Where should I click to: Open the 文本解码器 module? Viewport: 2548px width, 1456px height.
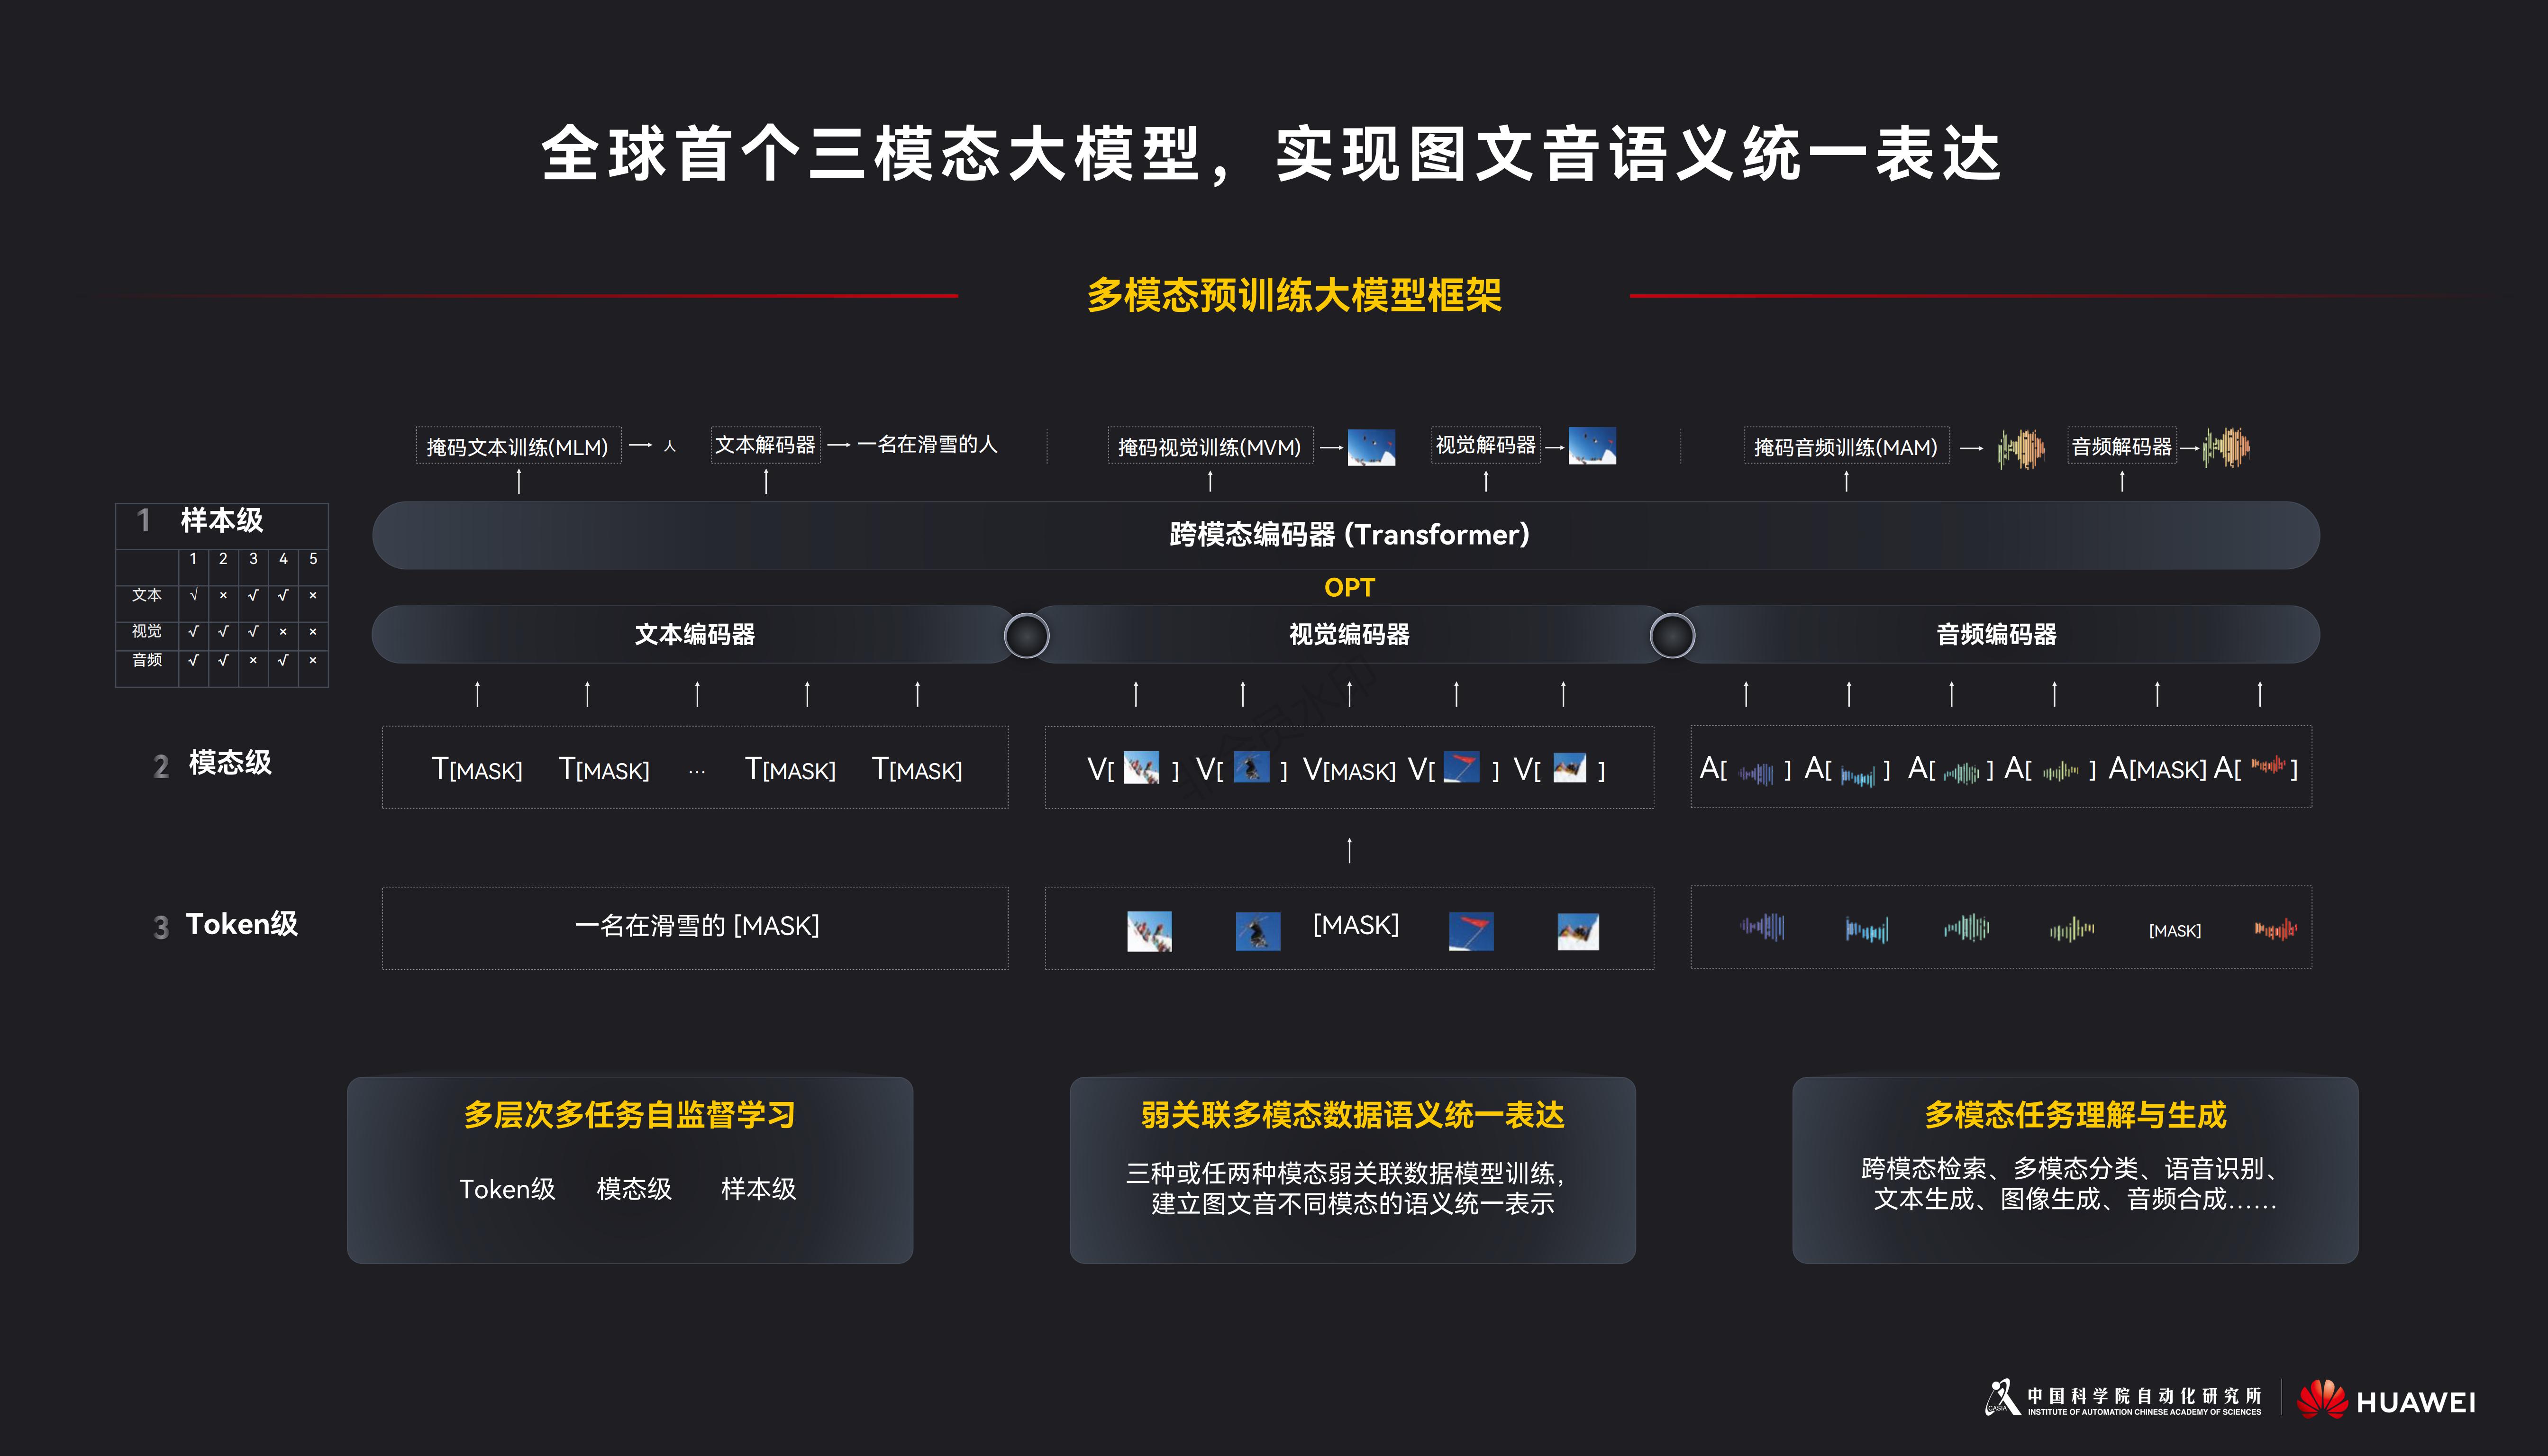pos(766,447)
